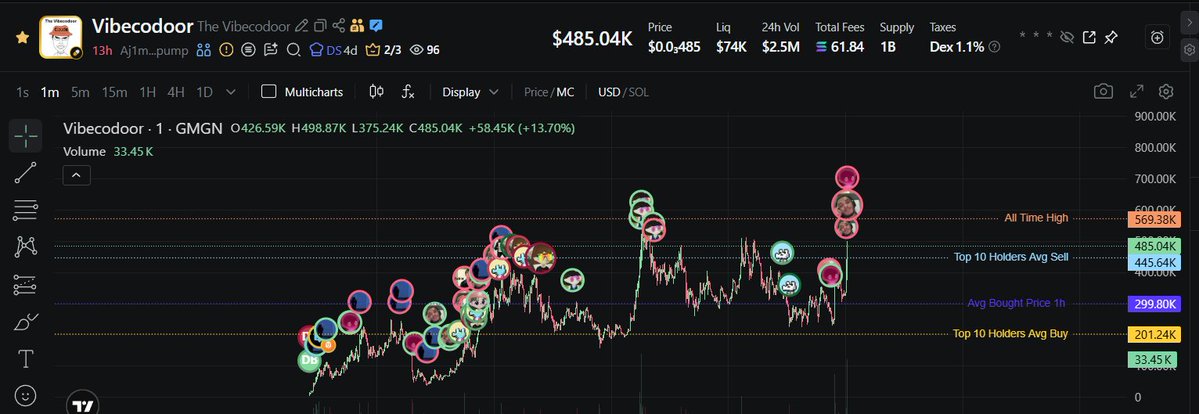Viewport: 1199px width, 414px height.
Task: Click the DS 4d chef hat badge
Action: pyautogui.click(x=333, y=50)
